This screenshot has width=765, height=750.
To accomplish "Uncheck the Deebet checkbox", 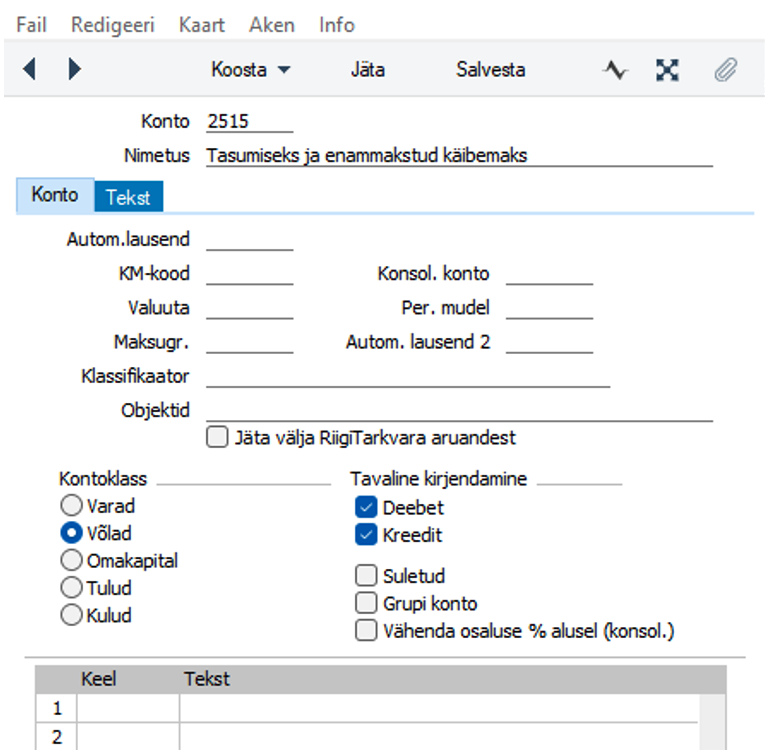I will coord(366,507).
